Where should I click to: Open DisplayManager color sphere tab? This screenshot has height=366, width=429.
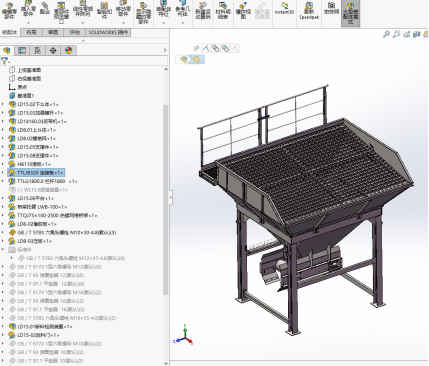(x=68, y=50)
